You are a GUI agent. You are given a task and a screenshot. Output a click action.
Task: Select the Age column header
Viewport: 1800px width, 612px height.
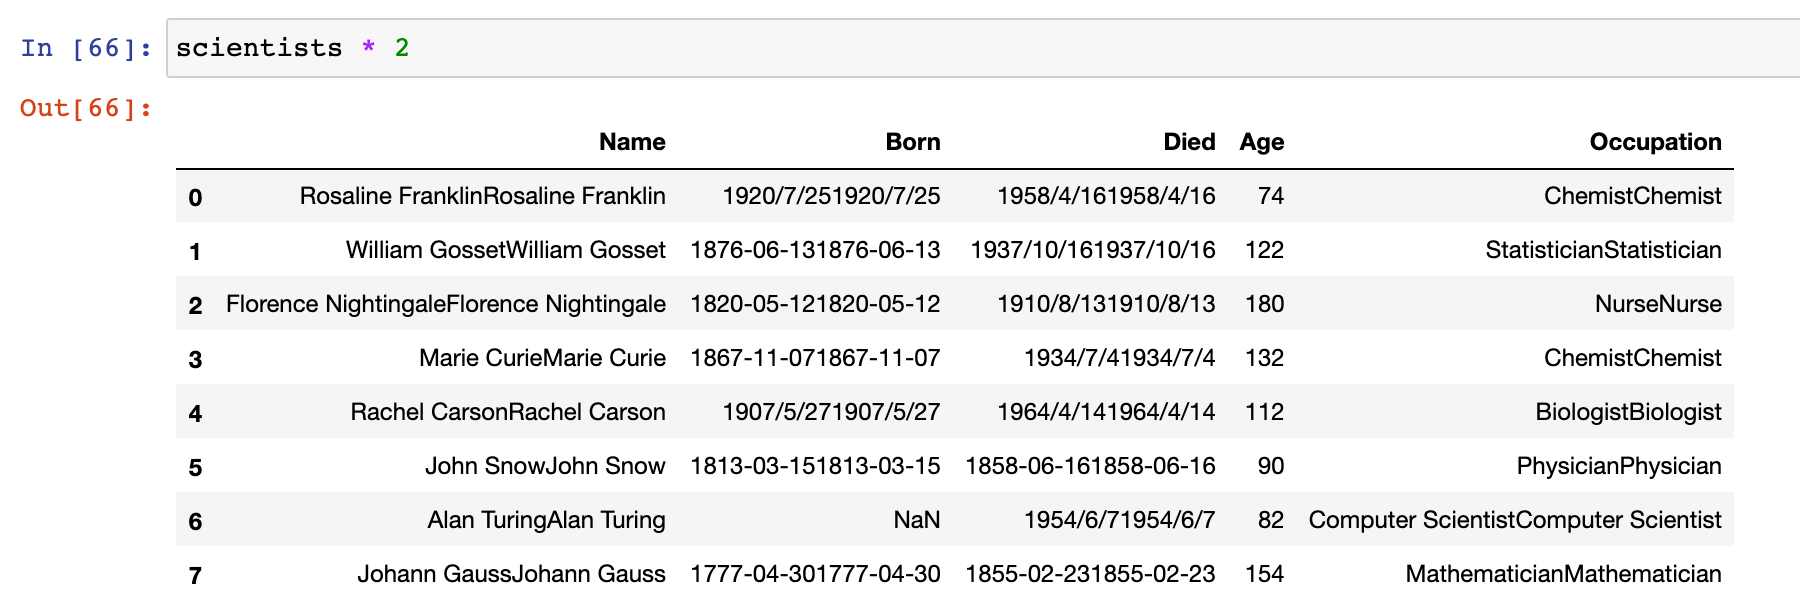(1262, 142)
